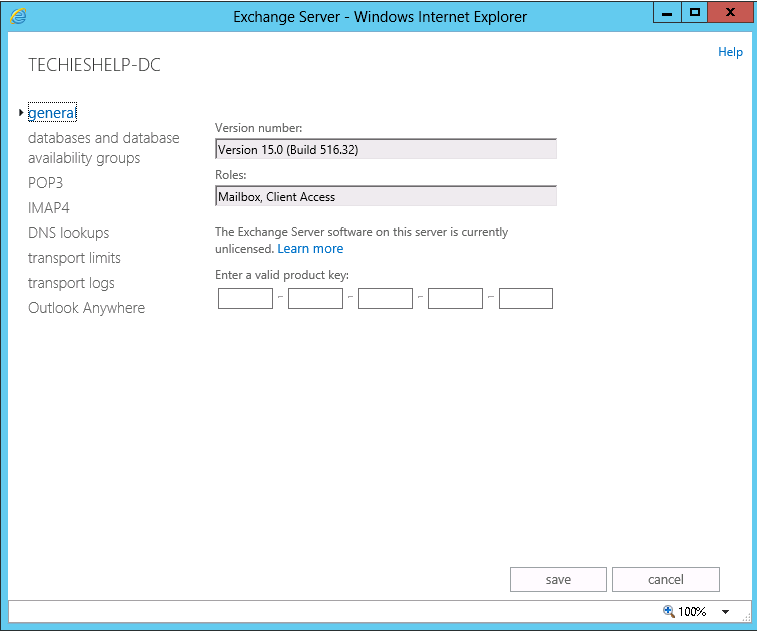Go to transport limits section
The image size is (757, 632).
[74, 258]
